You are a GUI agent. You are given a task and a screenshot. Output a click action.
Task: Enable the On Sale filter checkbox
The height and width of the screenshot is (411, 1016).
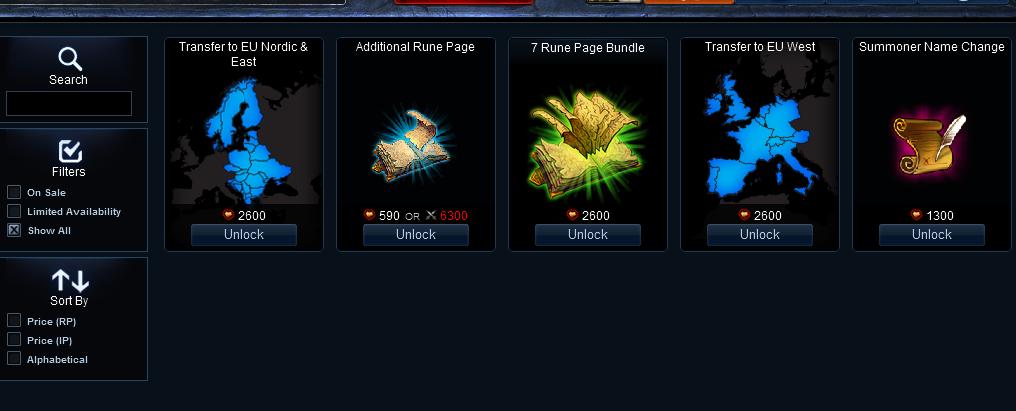click(14, 192)
